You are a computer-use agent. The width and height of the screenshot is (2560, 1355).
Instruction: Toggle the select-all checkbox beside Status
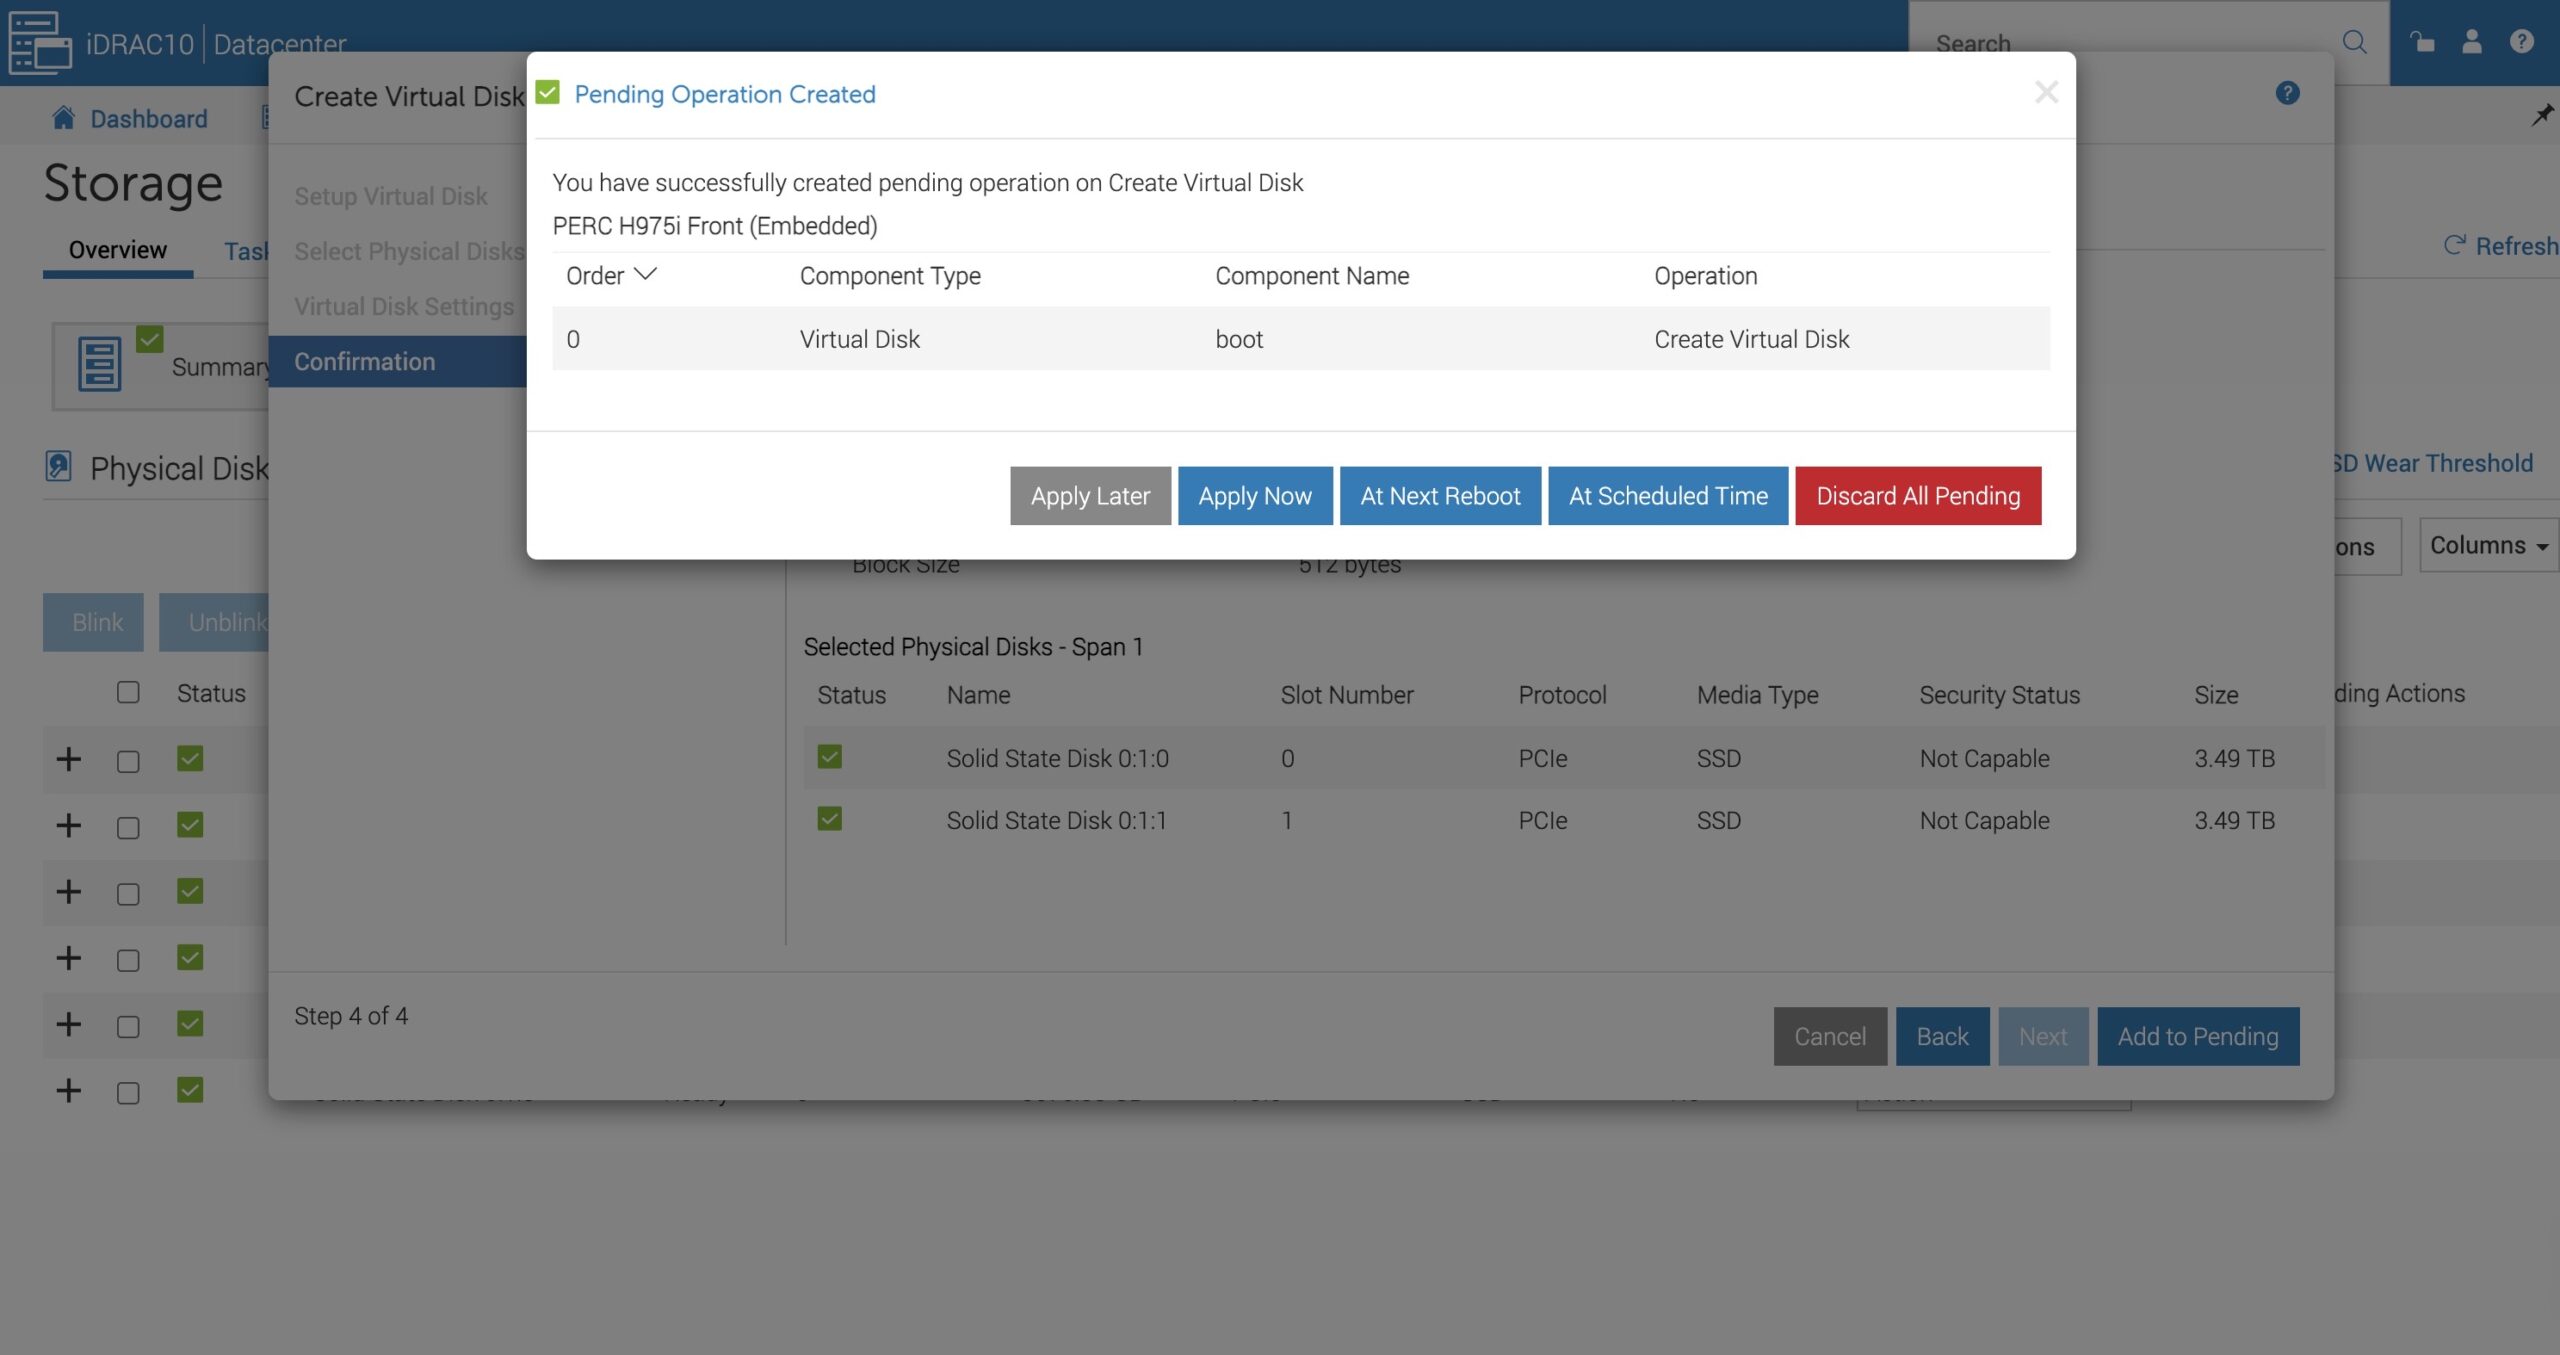128,692
